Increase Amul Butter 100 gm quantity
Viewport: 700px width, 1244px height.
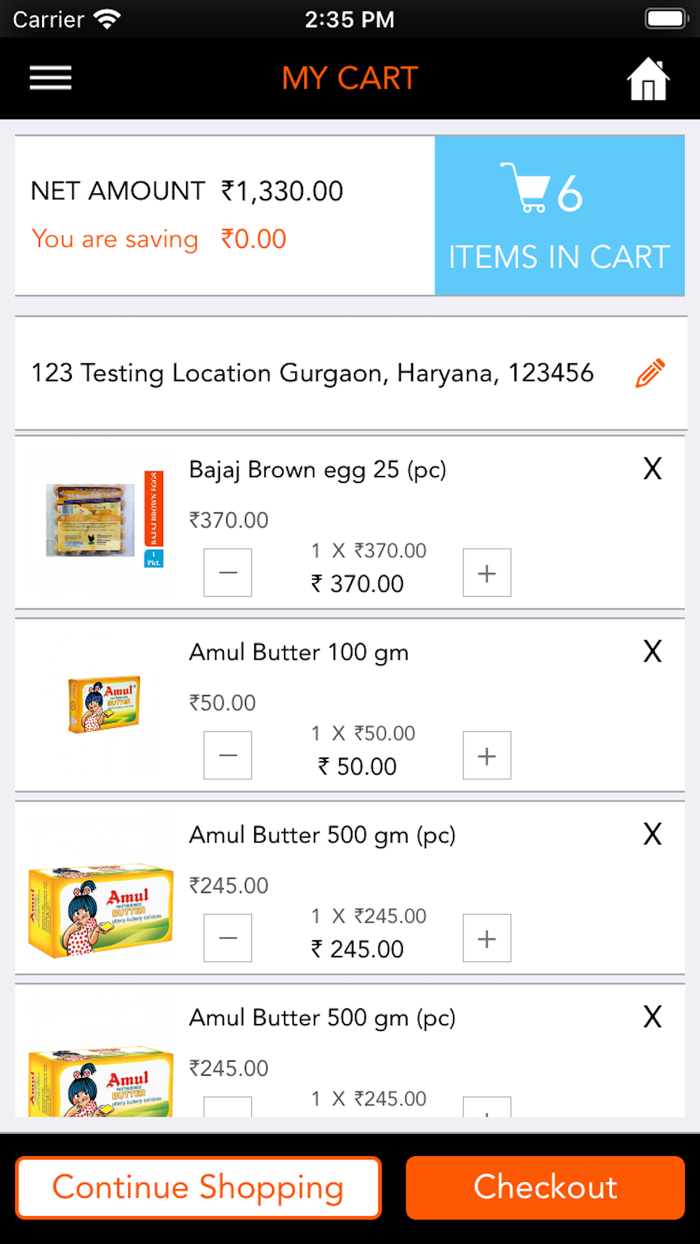click(487, 755)
